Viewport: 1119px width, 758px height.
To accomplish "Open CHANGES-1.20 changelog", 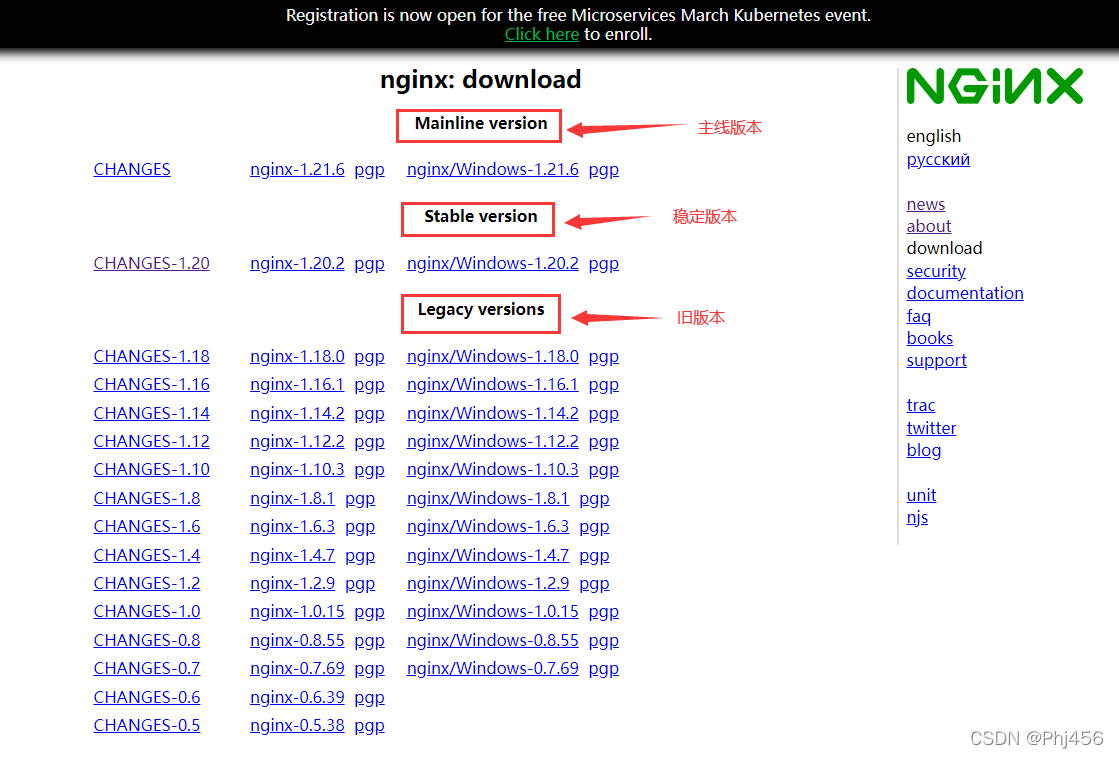I will pos(151,263).
